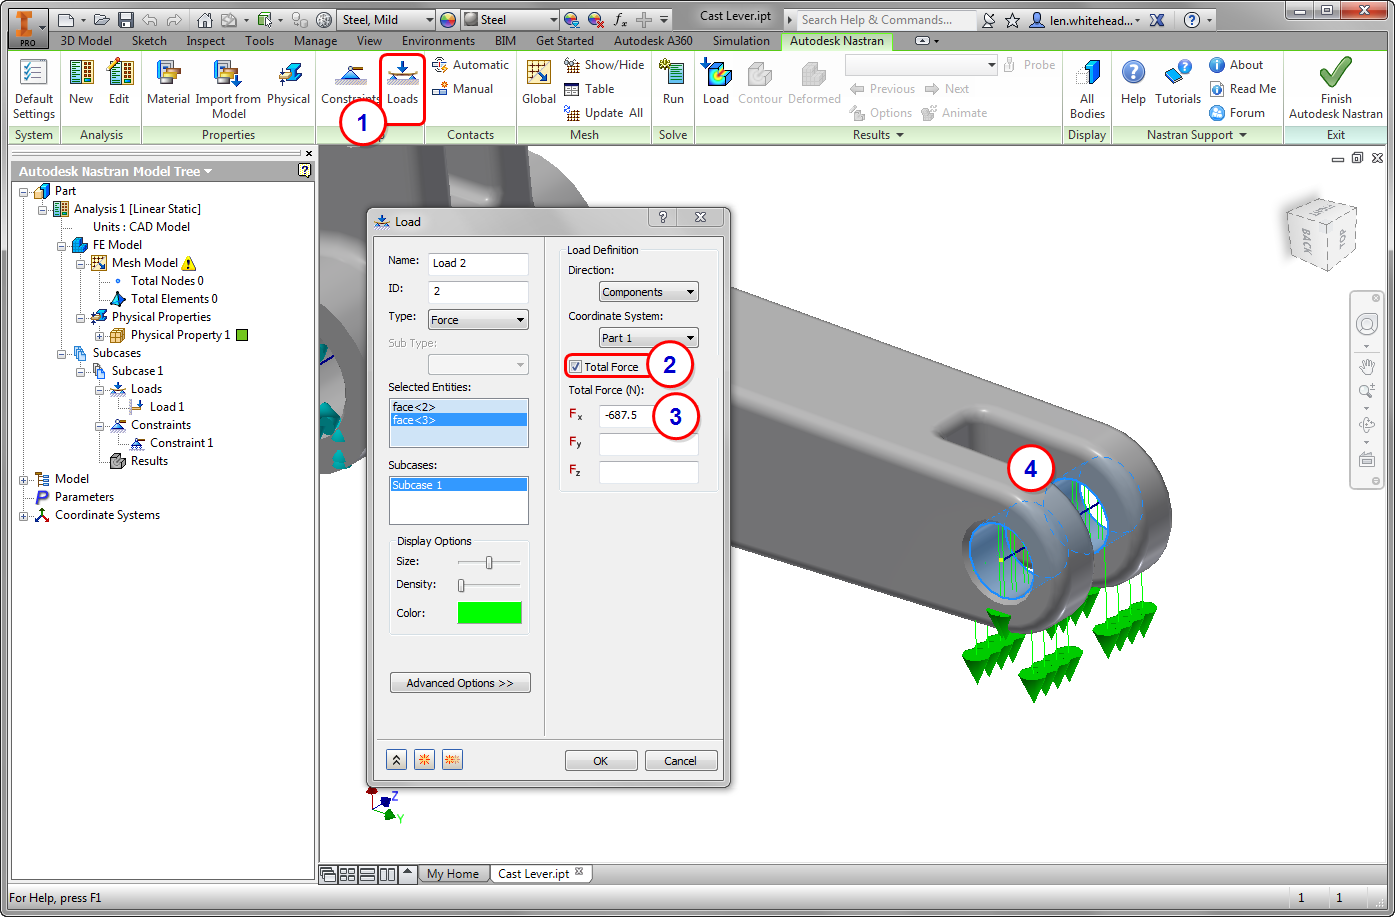The width and height of the screenshot is (1395, 917).
Task: Open Nastran Tutorials
Action: coord(1178,82)
